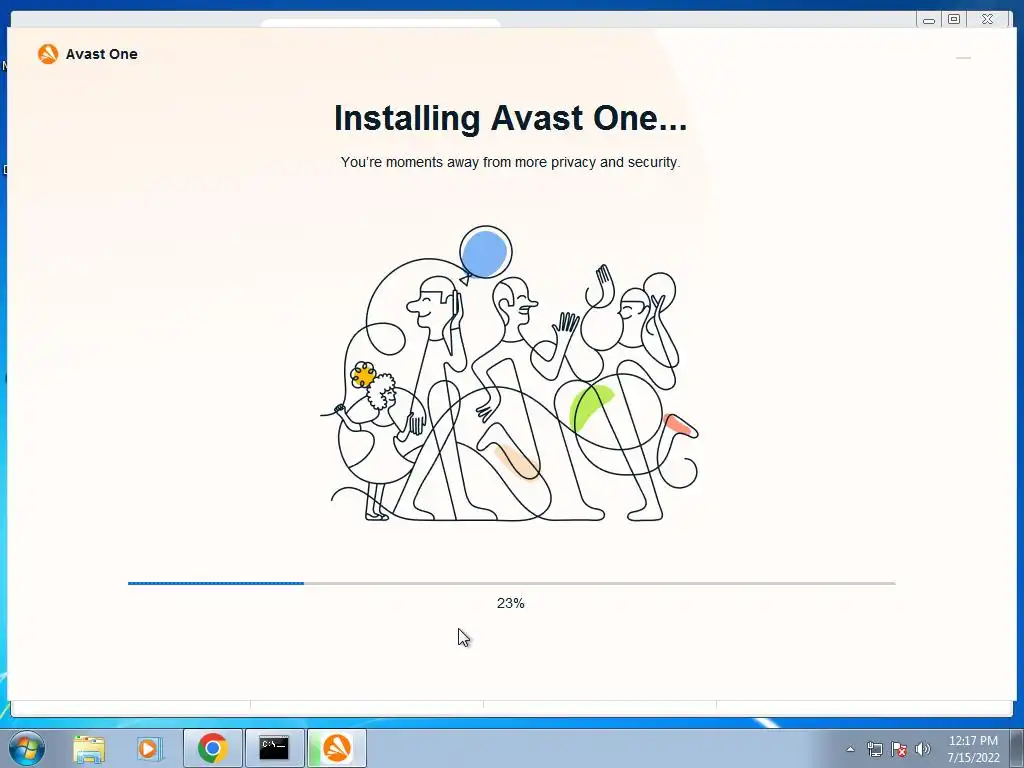Viewport: 1024px width, 768px height.
Task: Click the Avast One logo icon
Action: [48, 54]
